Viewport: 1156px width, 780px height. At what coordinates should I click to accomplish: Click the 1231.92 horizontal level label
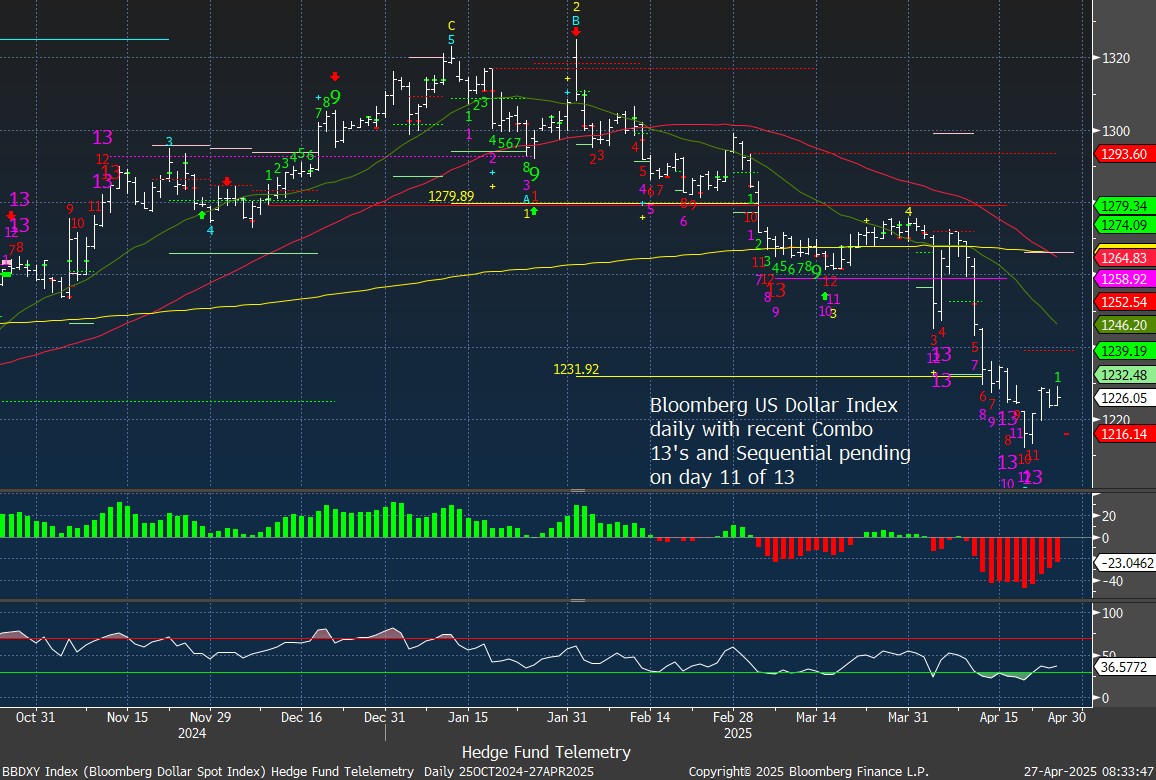[576, 369]
